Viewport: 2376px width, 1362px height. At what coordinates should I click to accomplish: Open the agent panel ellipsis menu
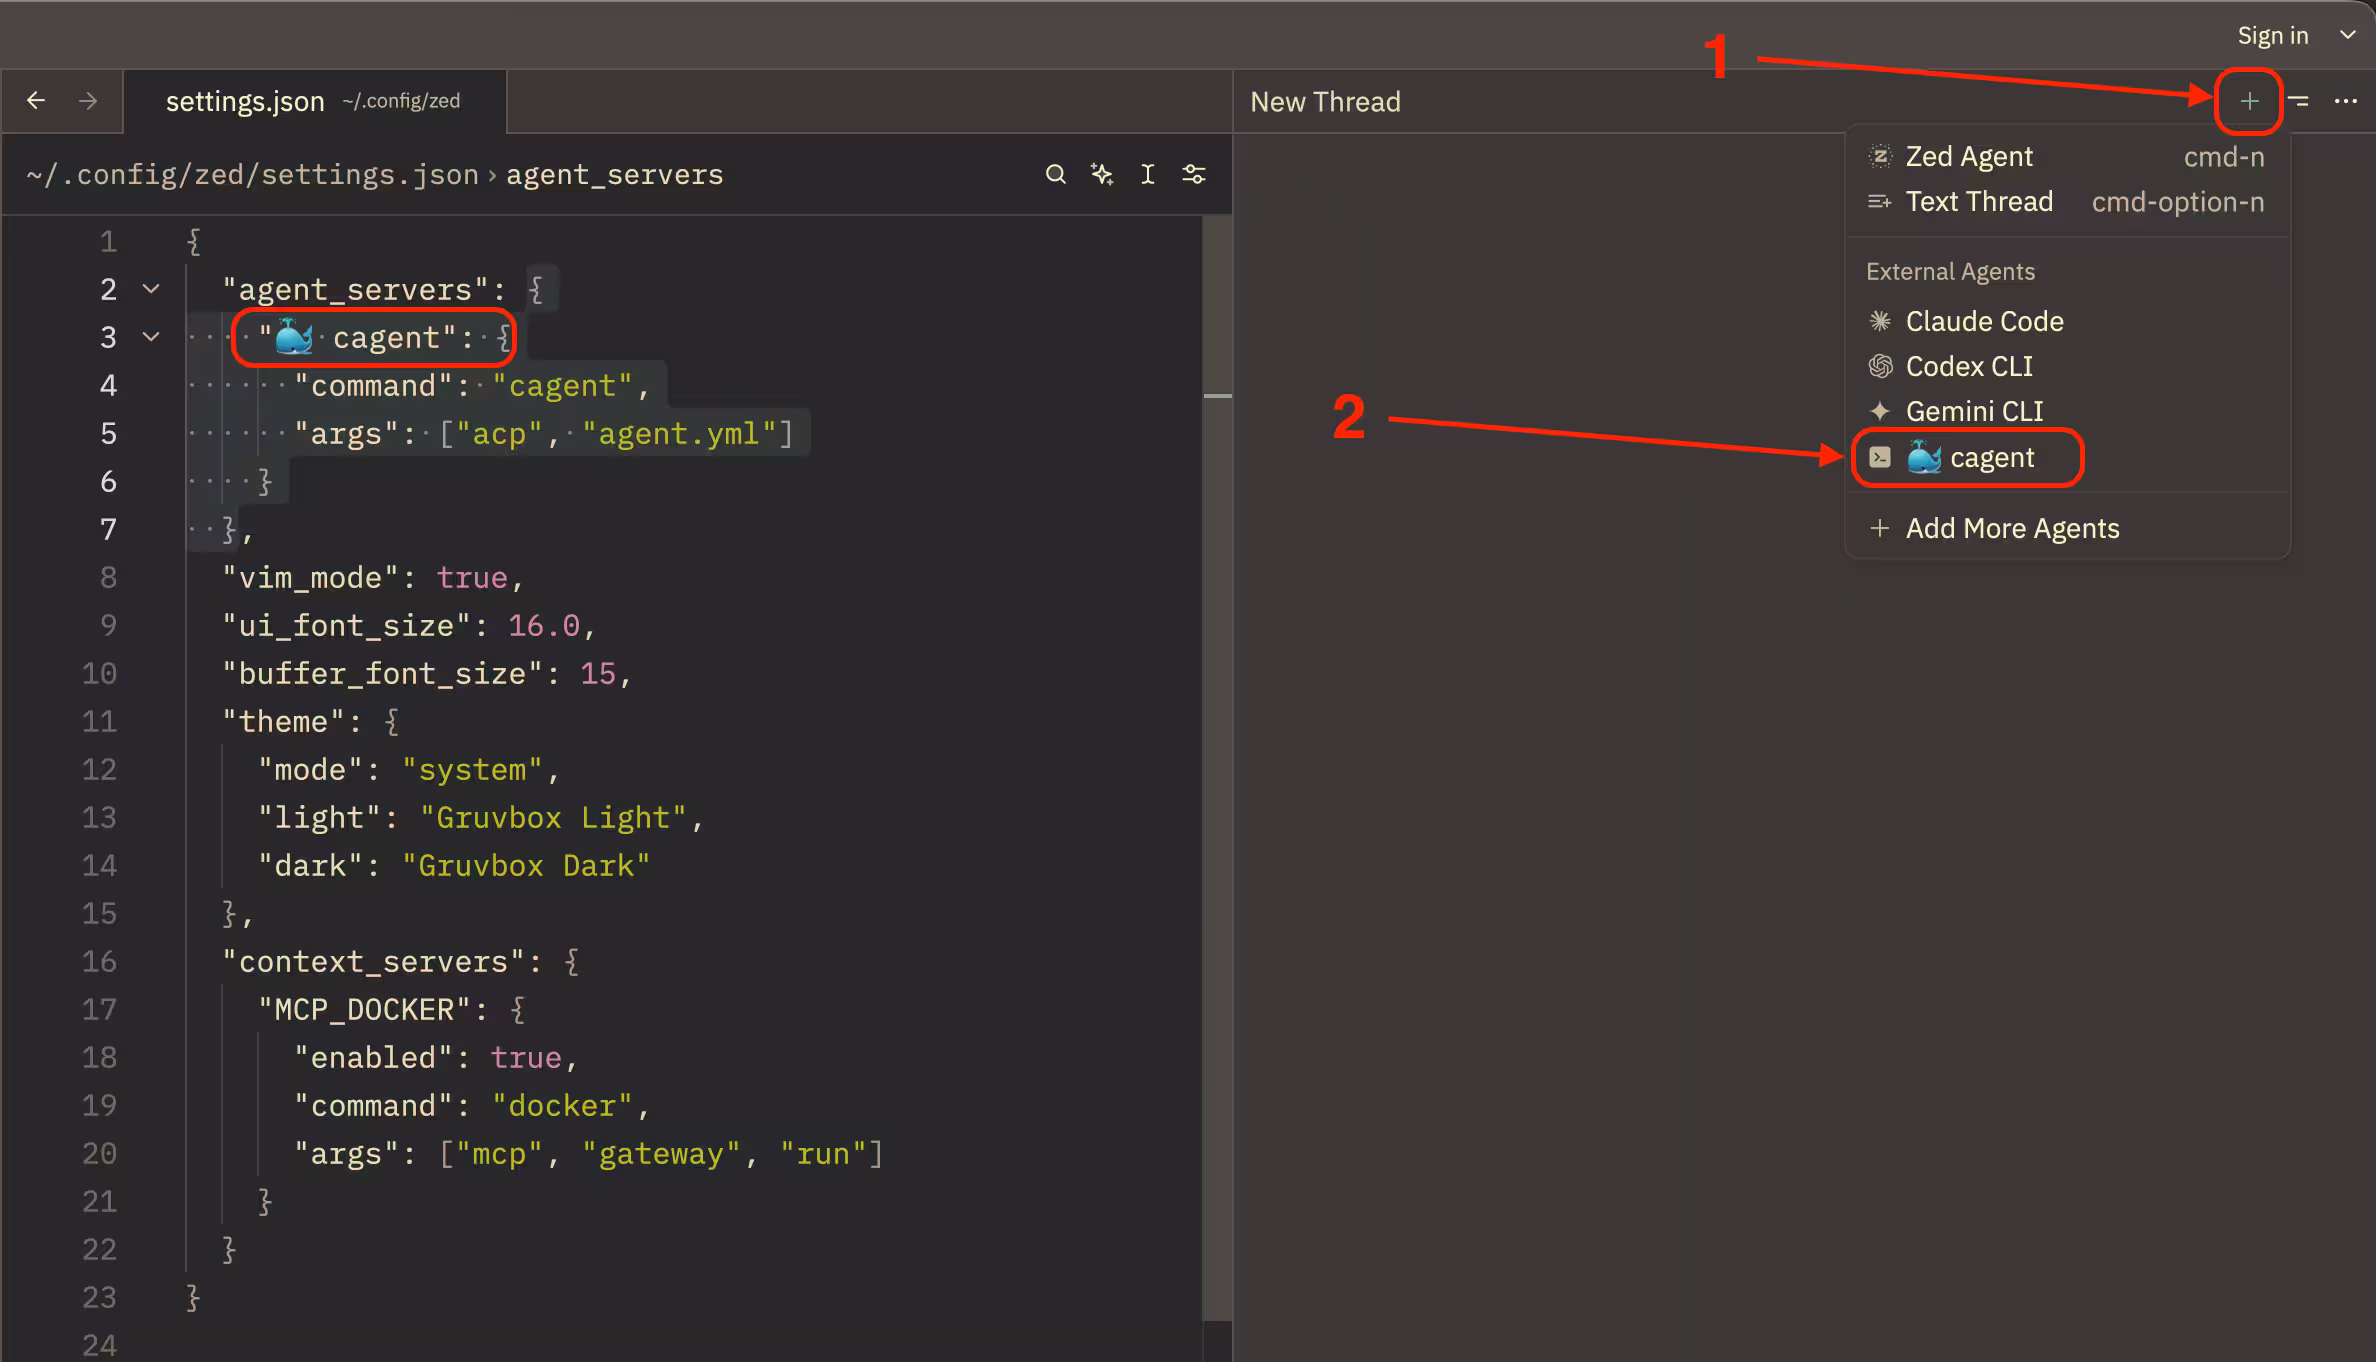[x=2347, y=101]
